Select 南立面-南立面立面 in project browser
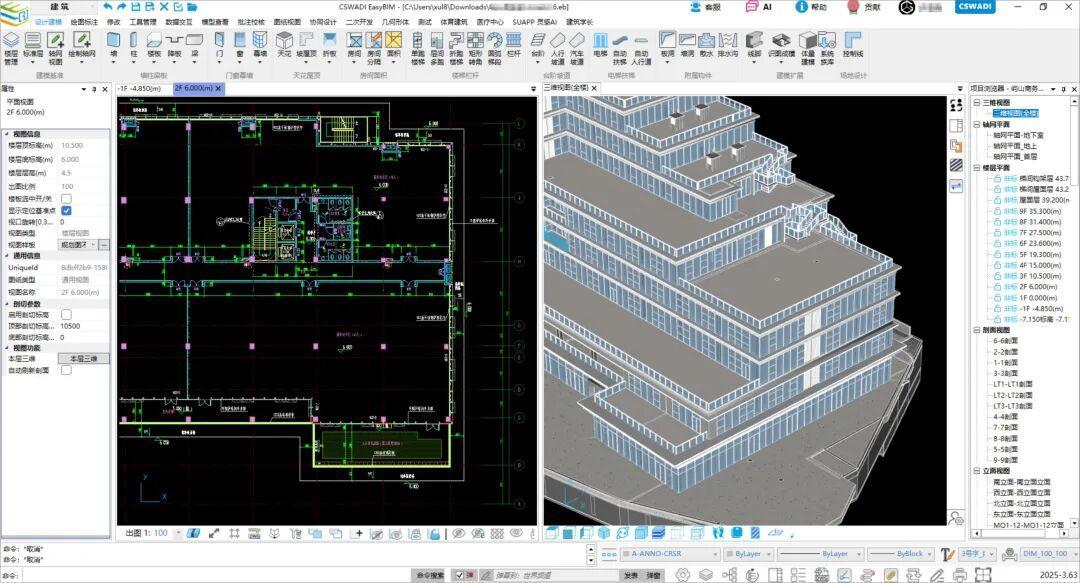This screenshot has width=1080, height=583. [x=1021, y=482]
